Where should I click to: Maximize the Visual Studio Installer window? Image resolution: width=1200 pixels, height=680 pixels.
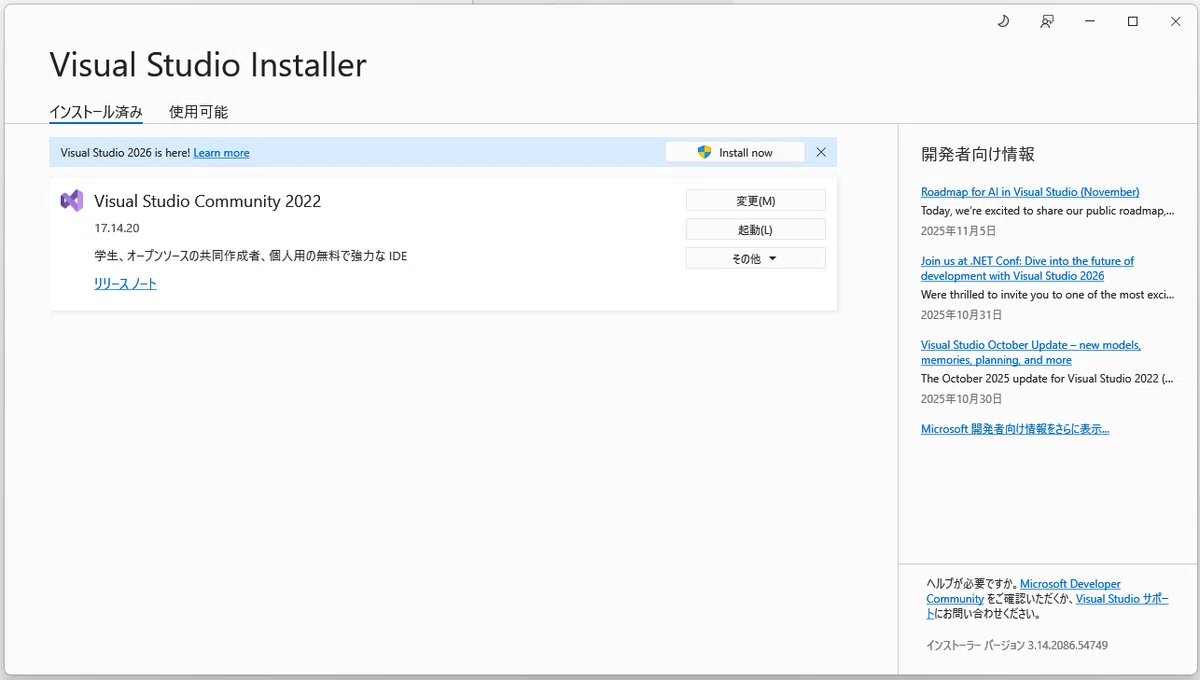[1132, 21]
